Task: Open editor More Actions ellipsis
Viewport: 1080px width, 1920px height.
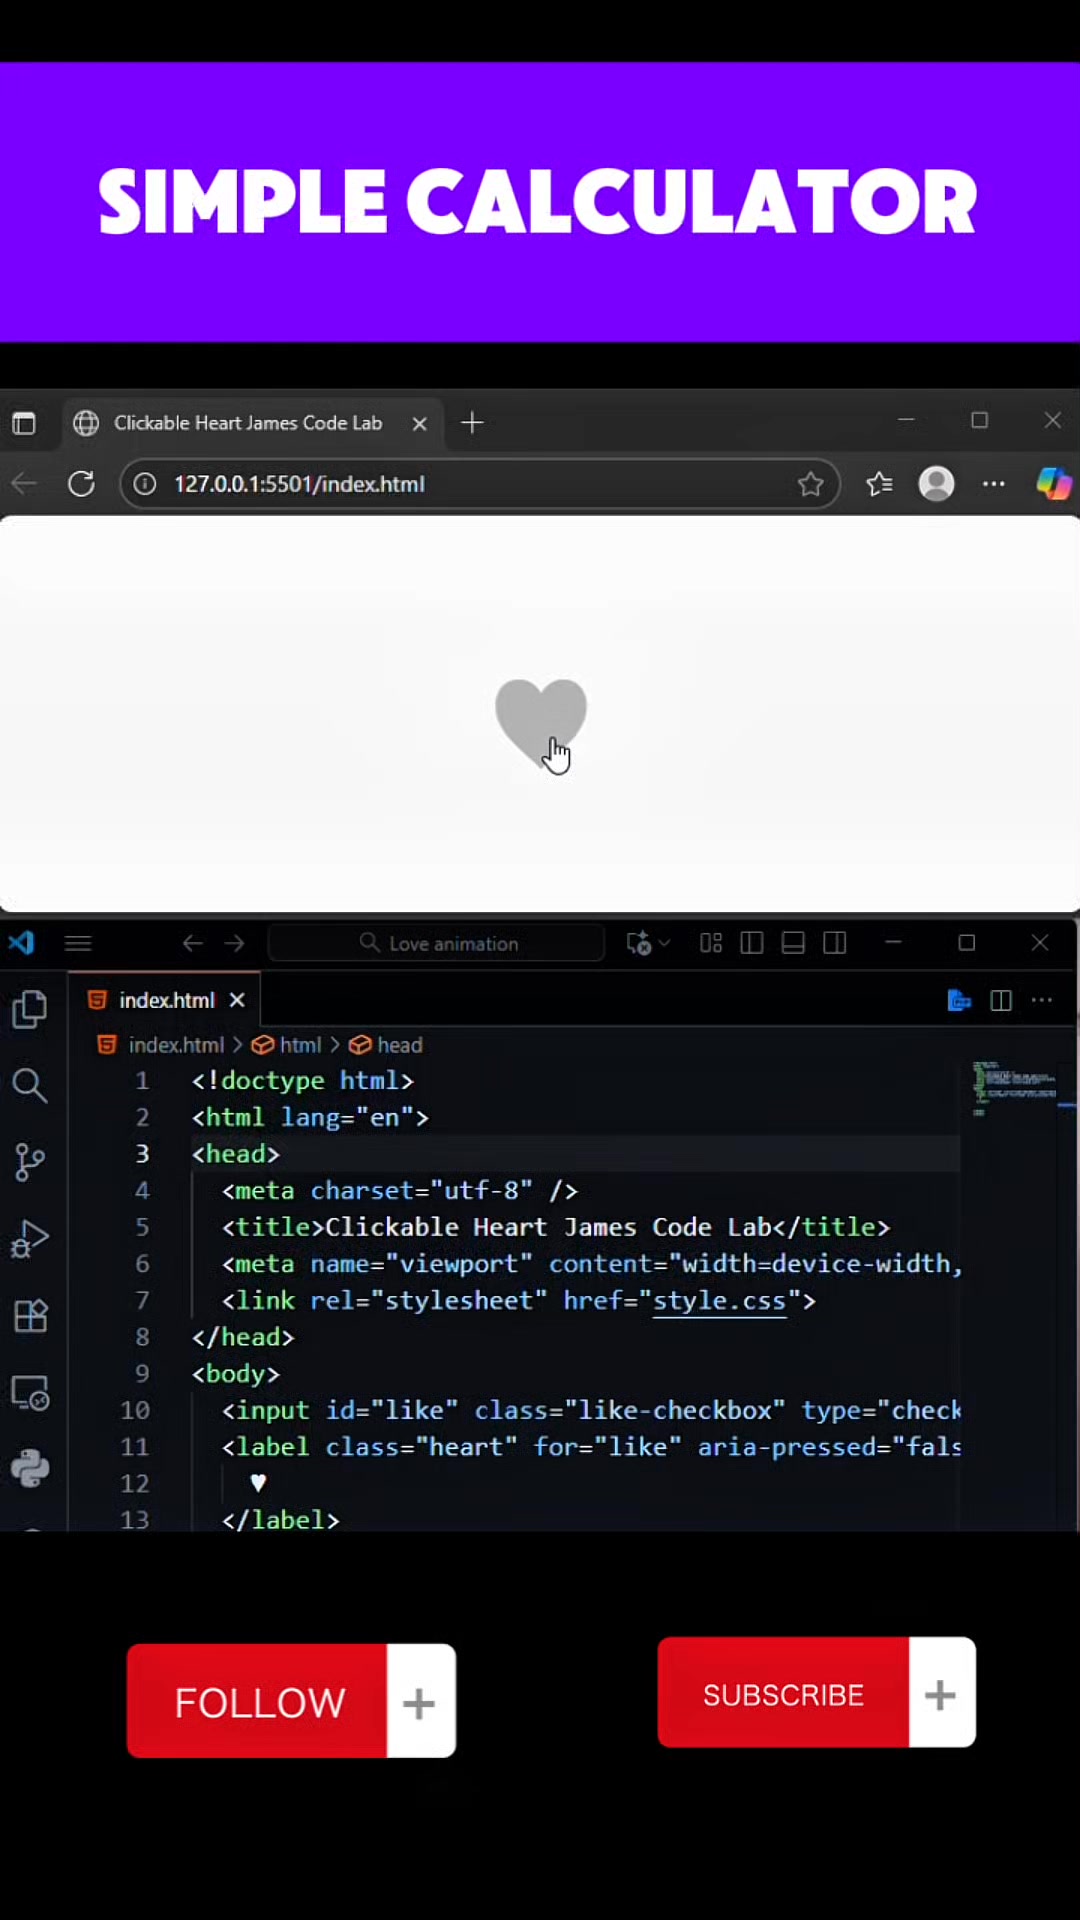Action: tap(1042, 1000)
